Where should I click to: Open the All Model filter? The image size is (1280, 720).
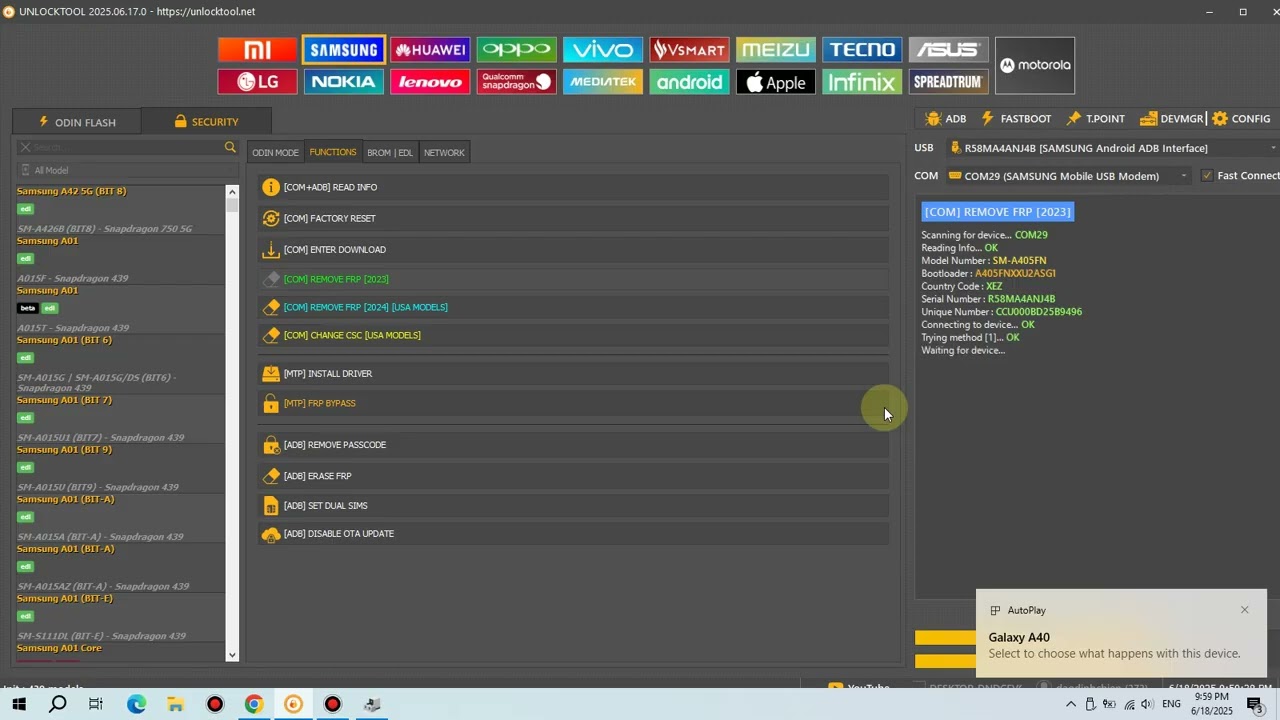coord(127,170)
